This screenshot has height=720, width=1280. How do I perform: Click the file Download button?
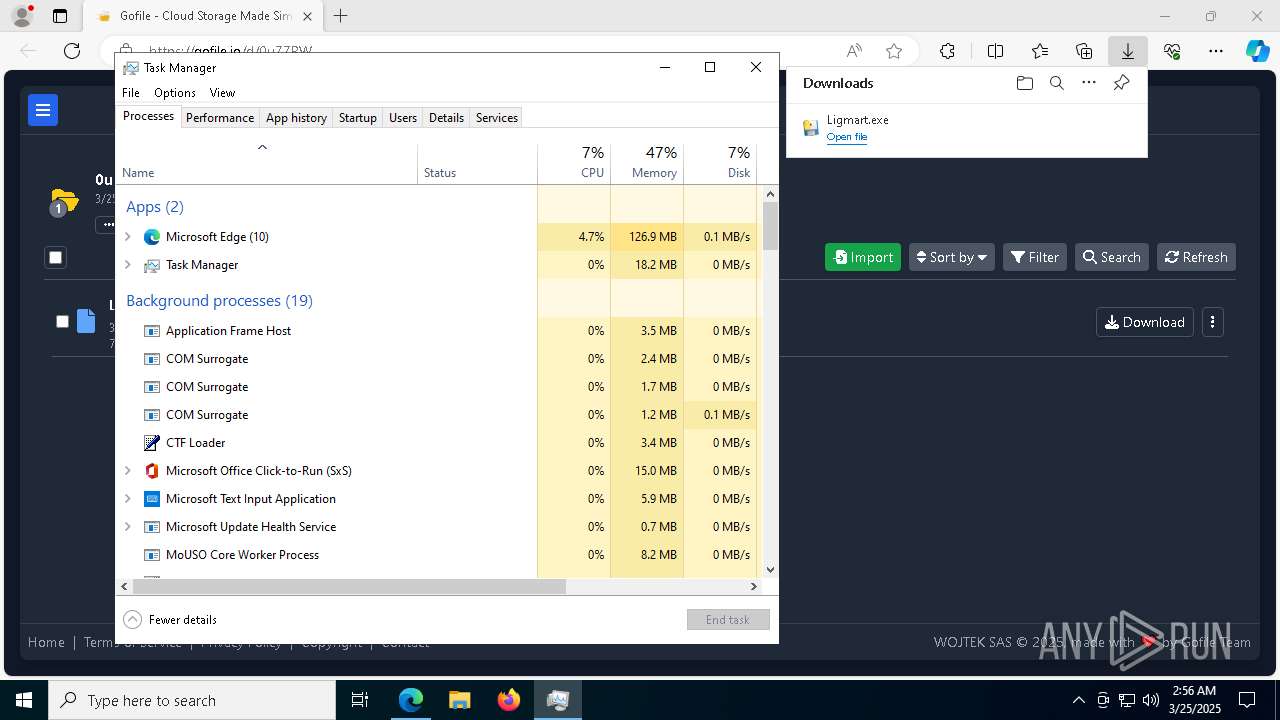coord(1145,322)
